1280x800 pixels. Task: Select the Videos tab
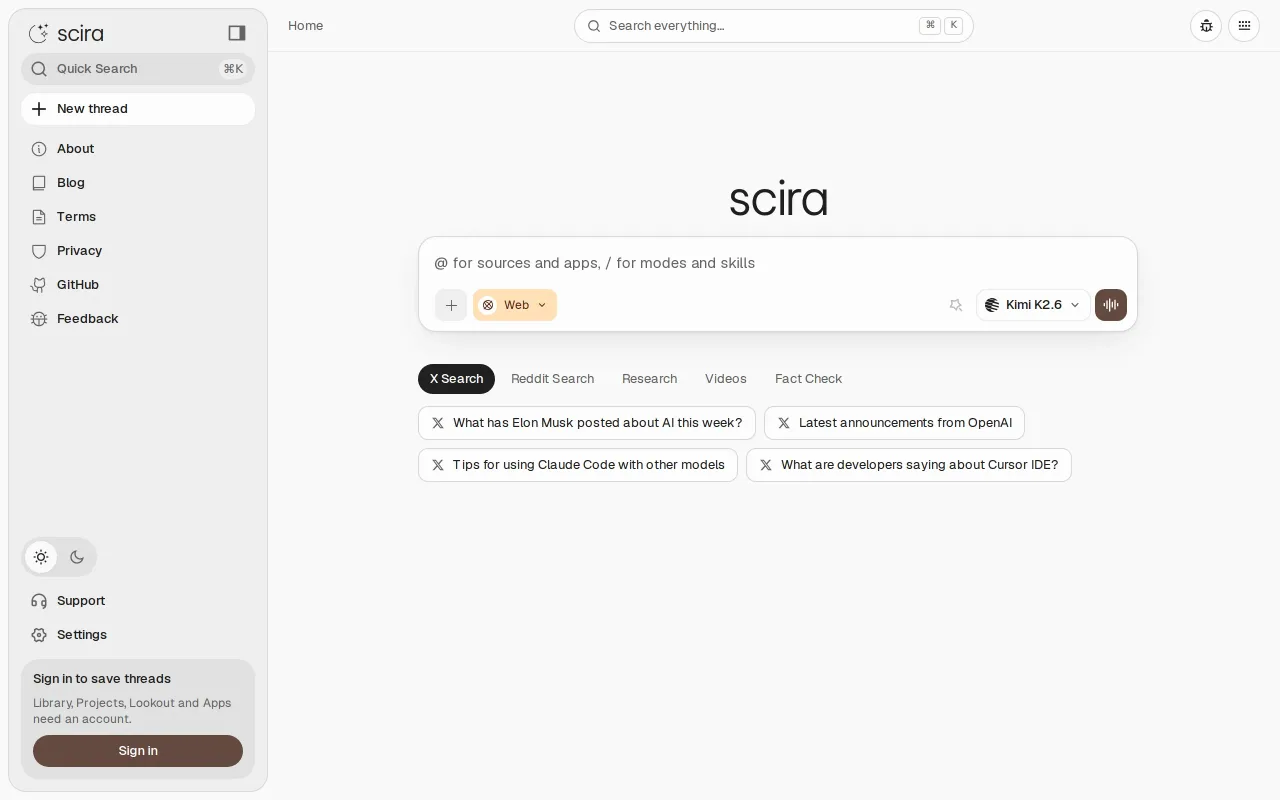[x=725, y=379]
